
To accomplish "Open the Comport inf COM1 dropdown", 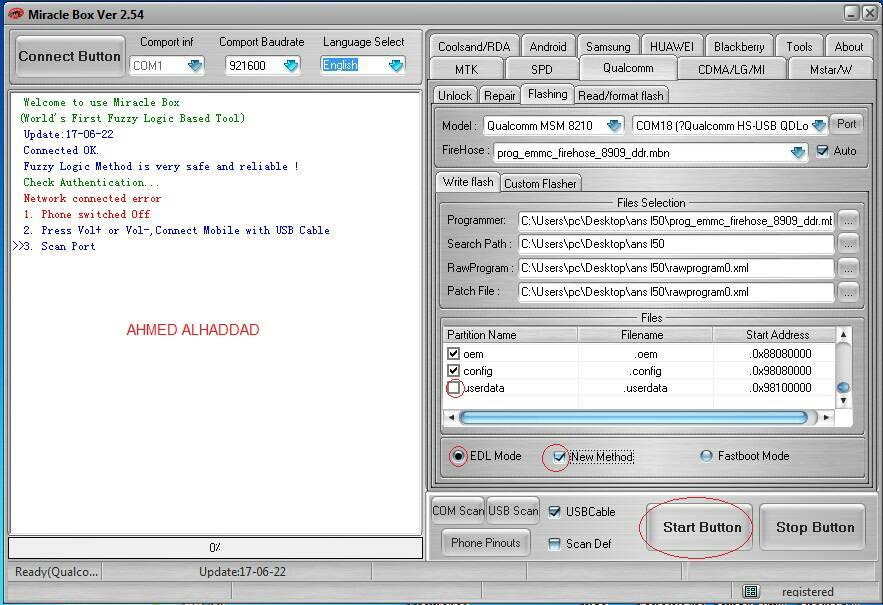I will tap(195, 66).
